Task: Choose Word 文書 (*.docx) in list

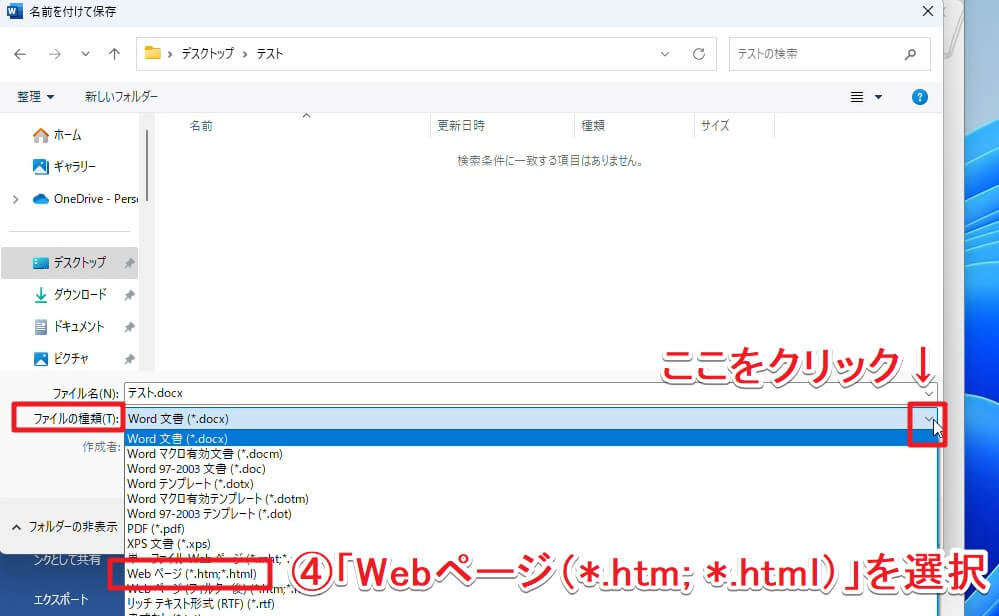Action: [531, 438]
